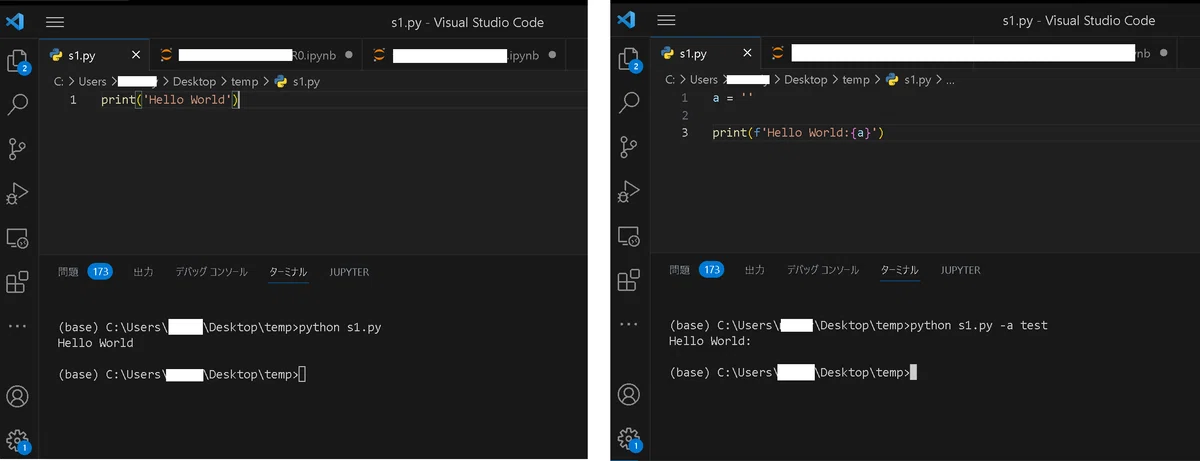Viewport: 1200px width, 461px height.
Task: Open Search icon in right VS Code window
Action: point(630,102)
